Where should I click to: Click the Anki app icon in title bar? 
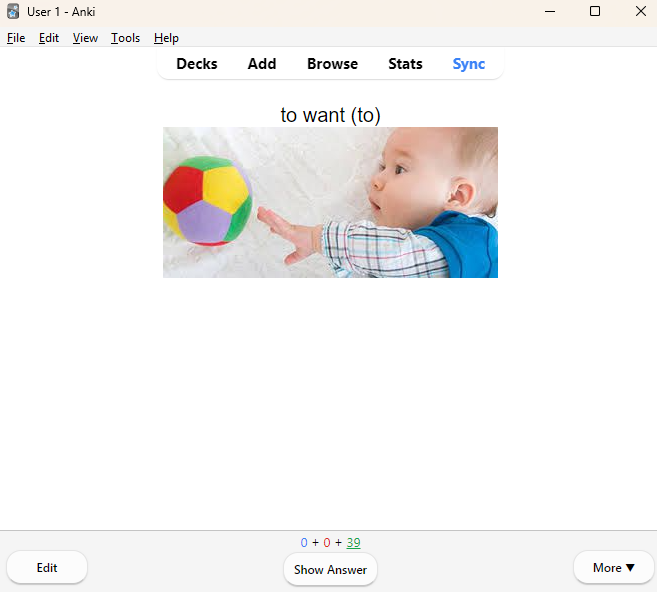(x=13, y=12)
